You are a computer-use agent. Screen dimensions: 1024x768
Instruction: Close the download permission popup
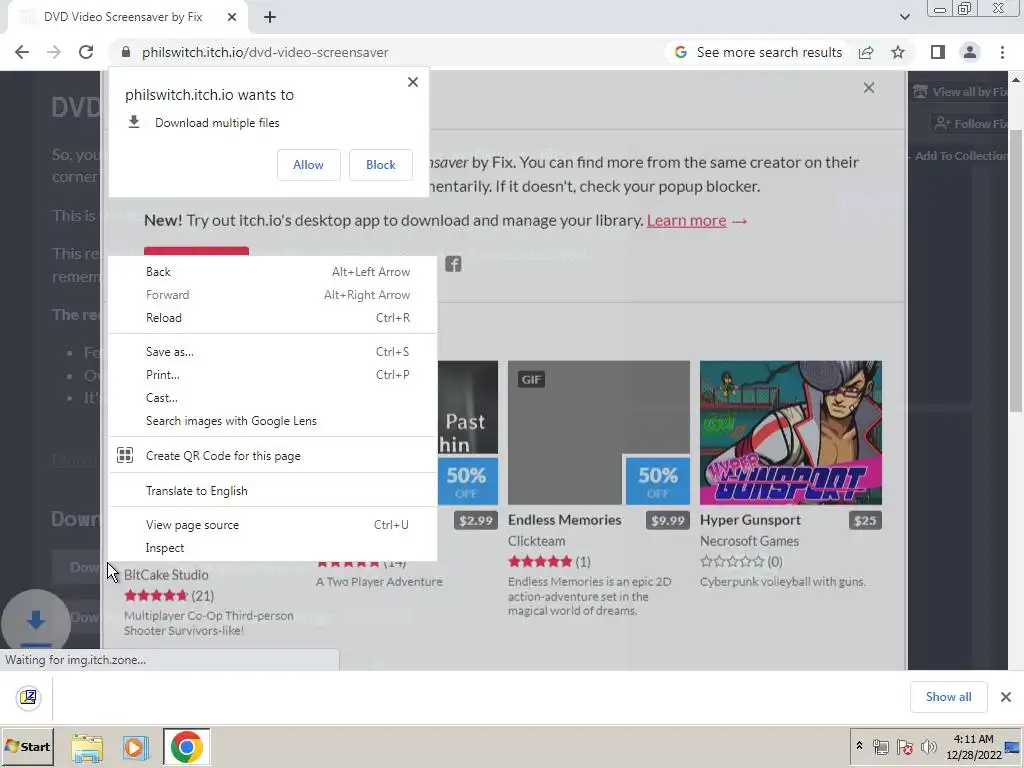(x=413, y=82)
